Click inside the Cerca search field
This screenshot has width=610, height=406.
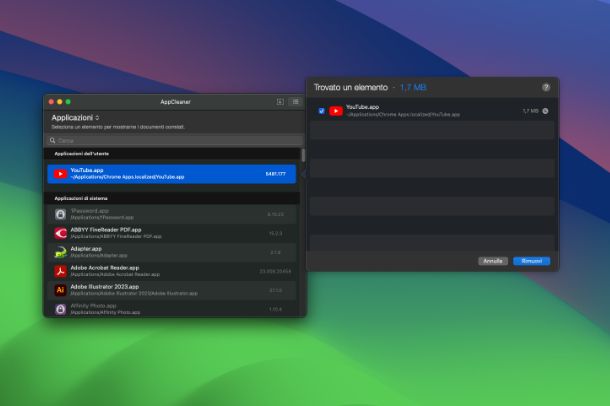pos(174,140)
